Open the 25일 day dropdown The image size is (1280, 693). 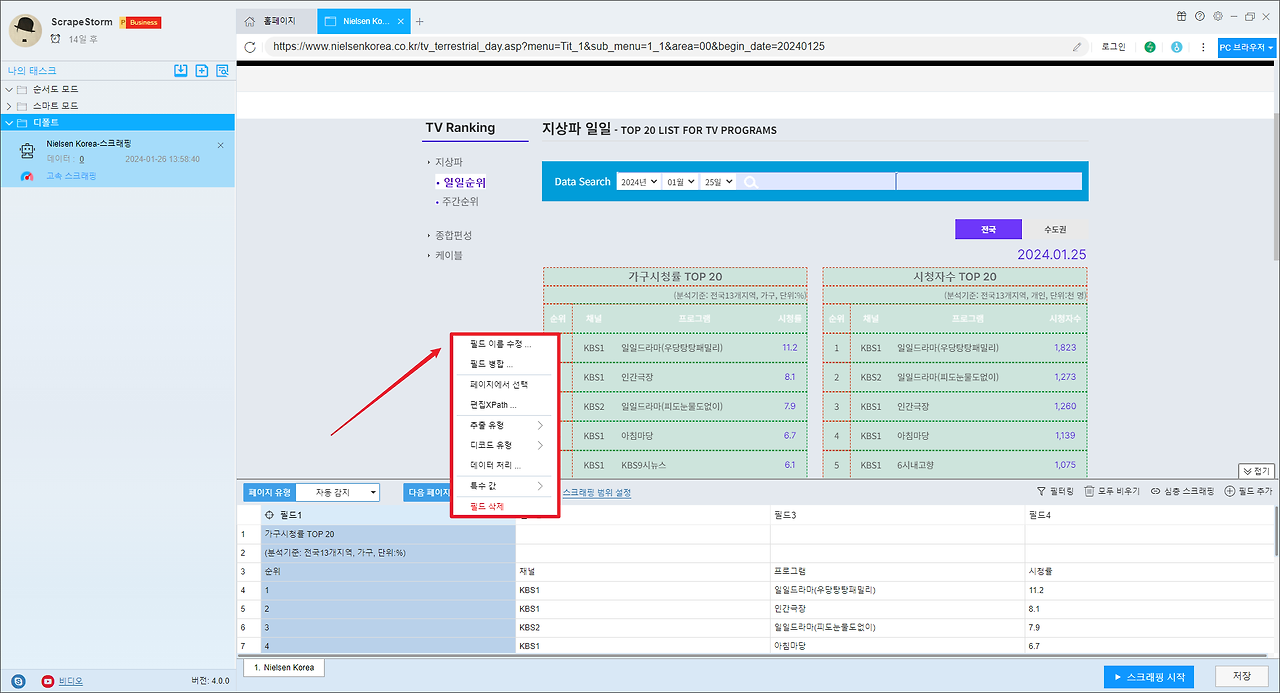click(717, 182)
